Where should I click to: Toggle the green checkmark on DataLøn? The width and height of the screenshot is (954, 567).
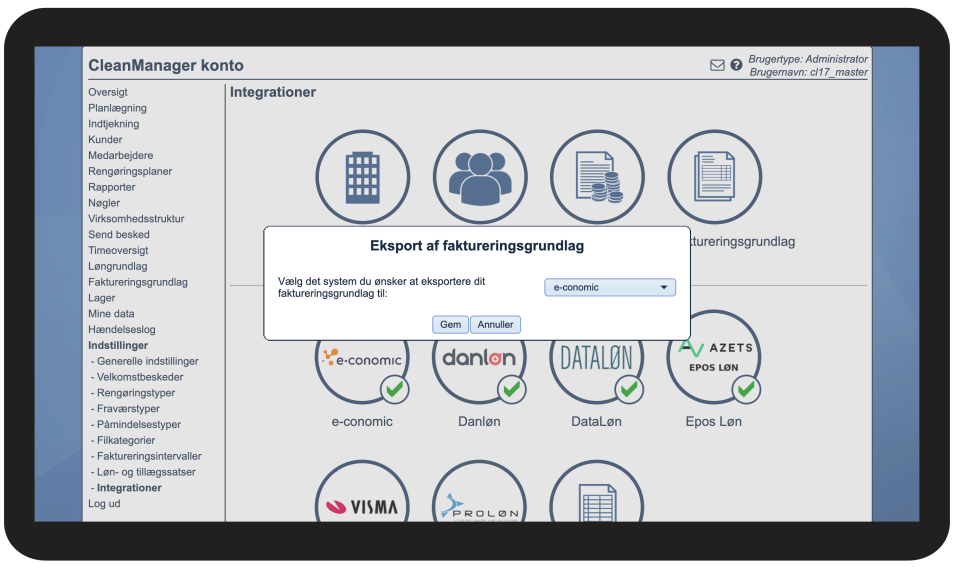[x=629, y=389]
